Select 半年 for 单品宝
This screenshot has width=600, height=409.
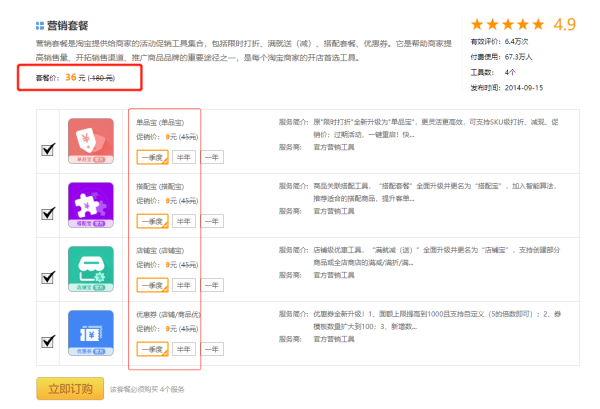[184, 157]
